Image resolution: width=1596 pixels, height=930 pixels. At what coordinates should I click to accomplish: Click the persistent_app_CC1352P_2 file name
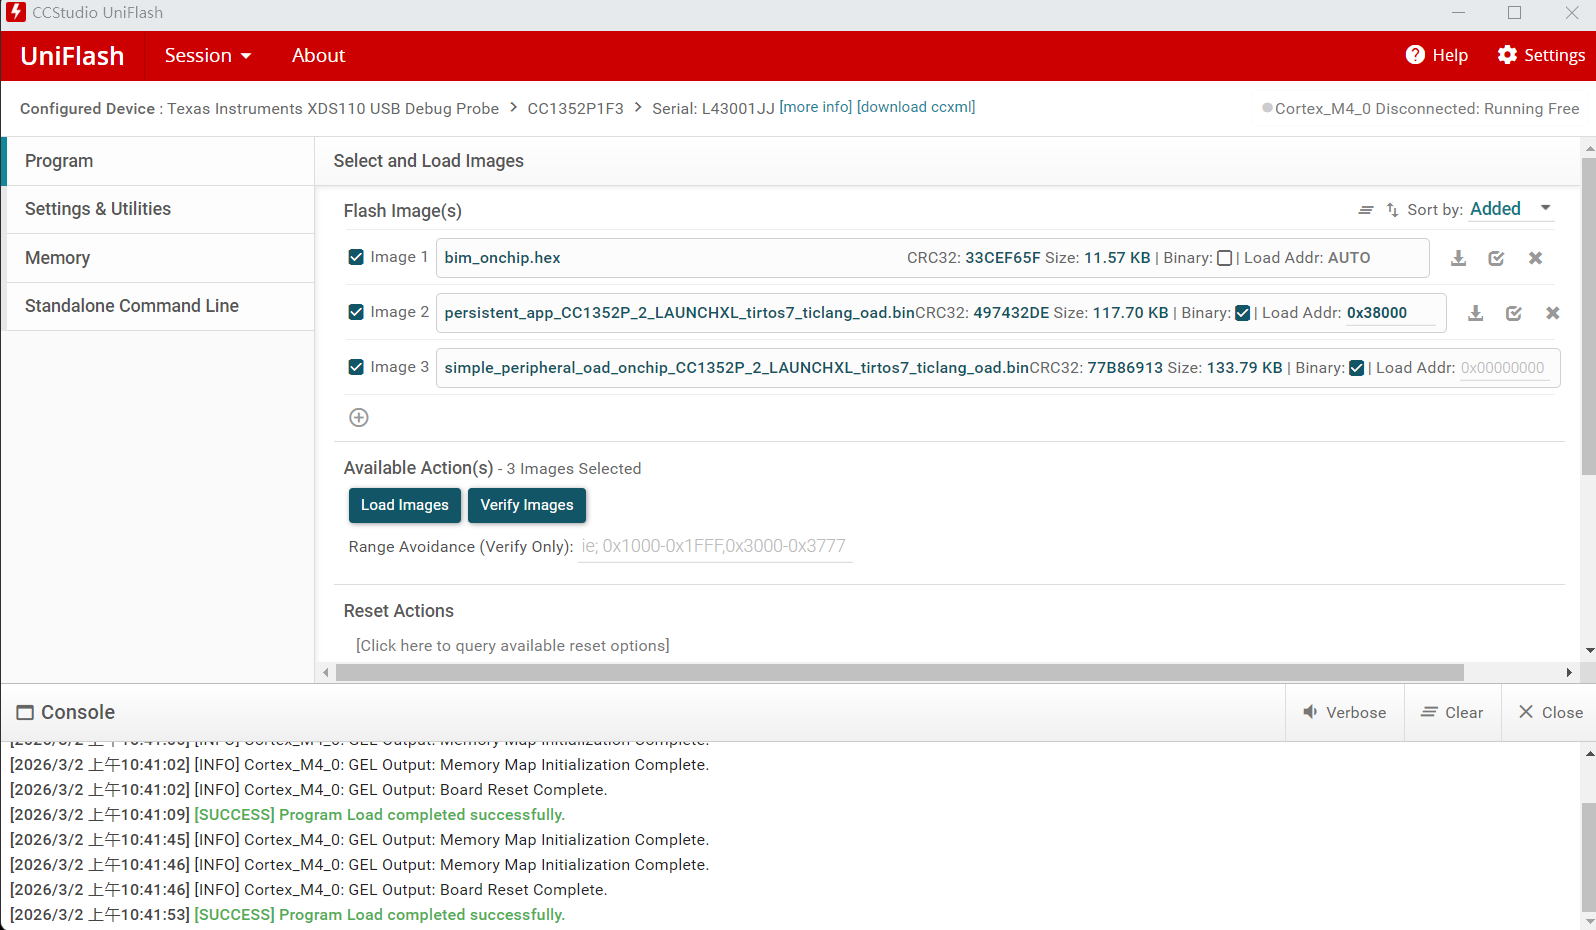[x=679, y=313]
